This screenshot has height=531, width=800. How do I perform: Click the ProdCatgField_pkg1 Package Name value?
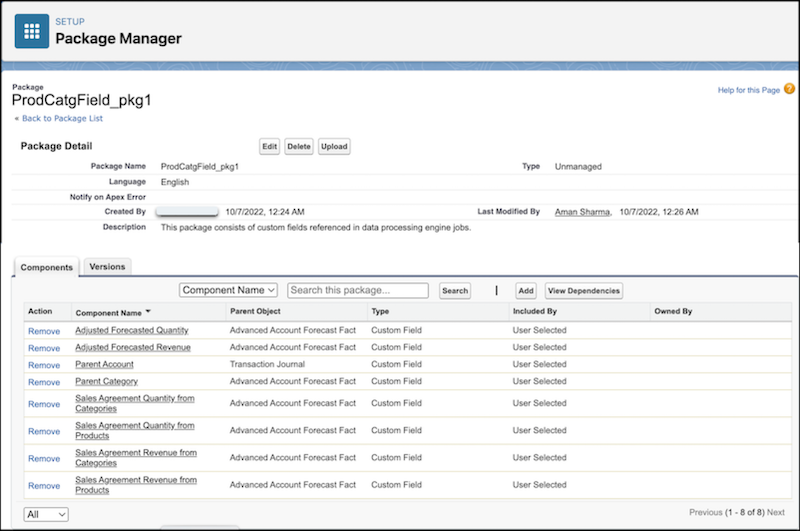pyautogui.click(x=199, y=167)
